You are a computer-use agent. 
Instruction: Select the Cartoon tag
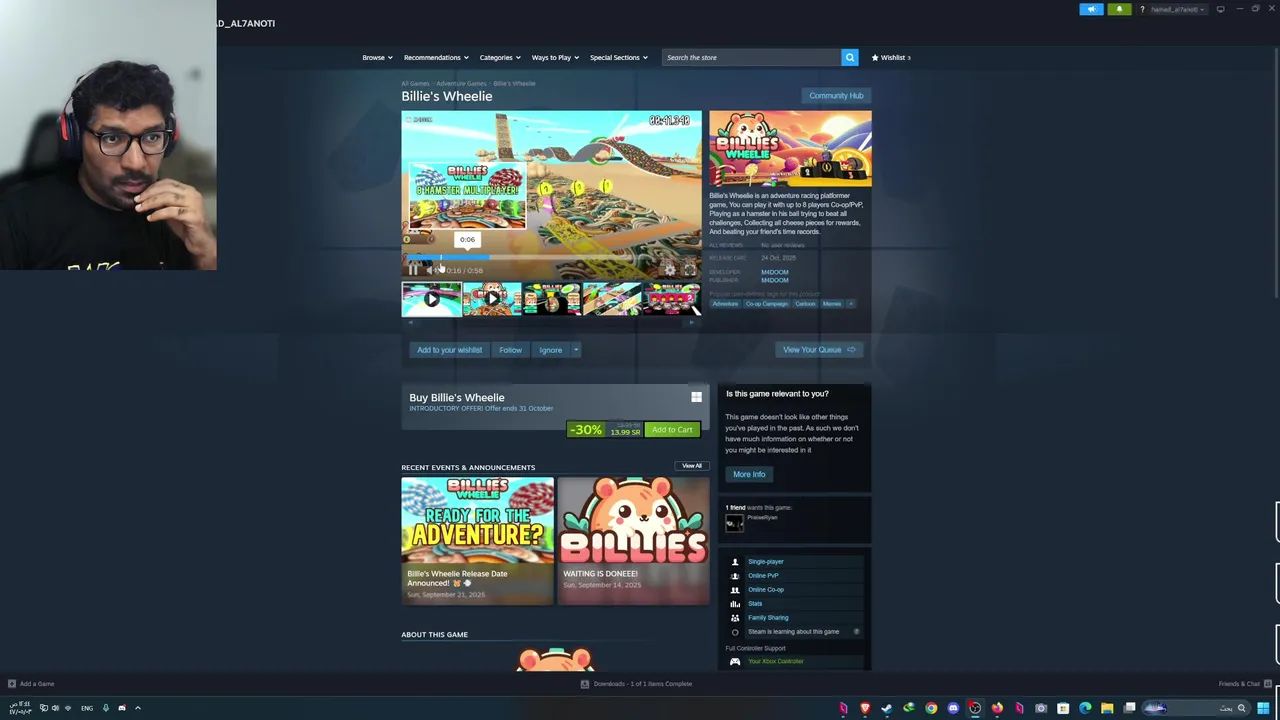tap(805, 304)
